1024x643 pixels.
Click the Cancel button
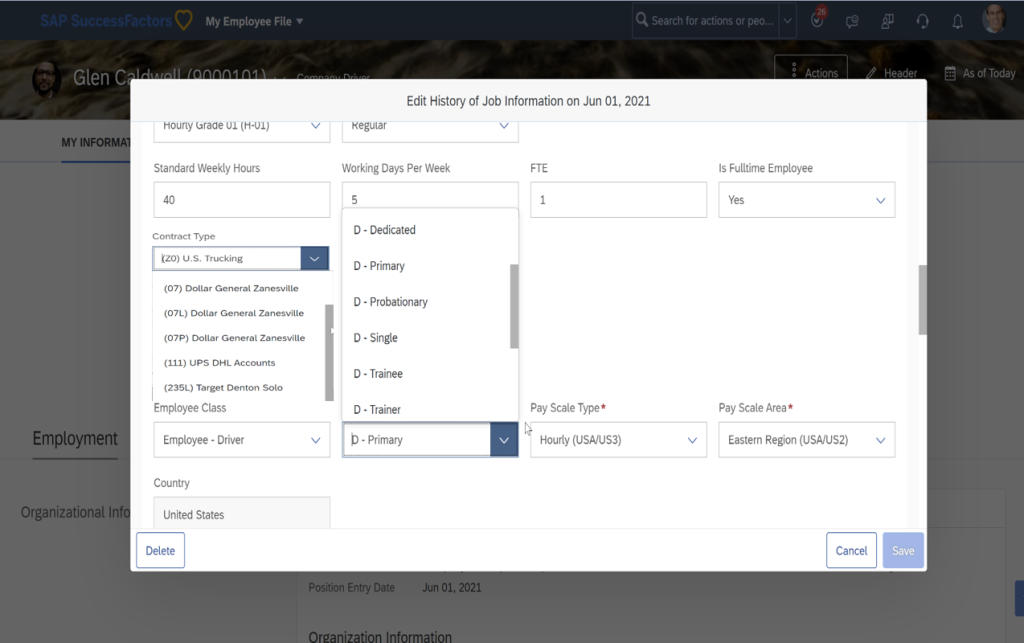point(851,550)
